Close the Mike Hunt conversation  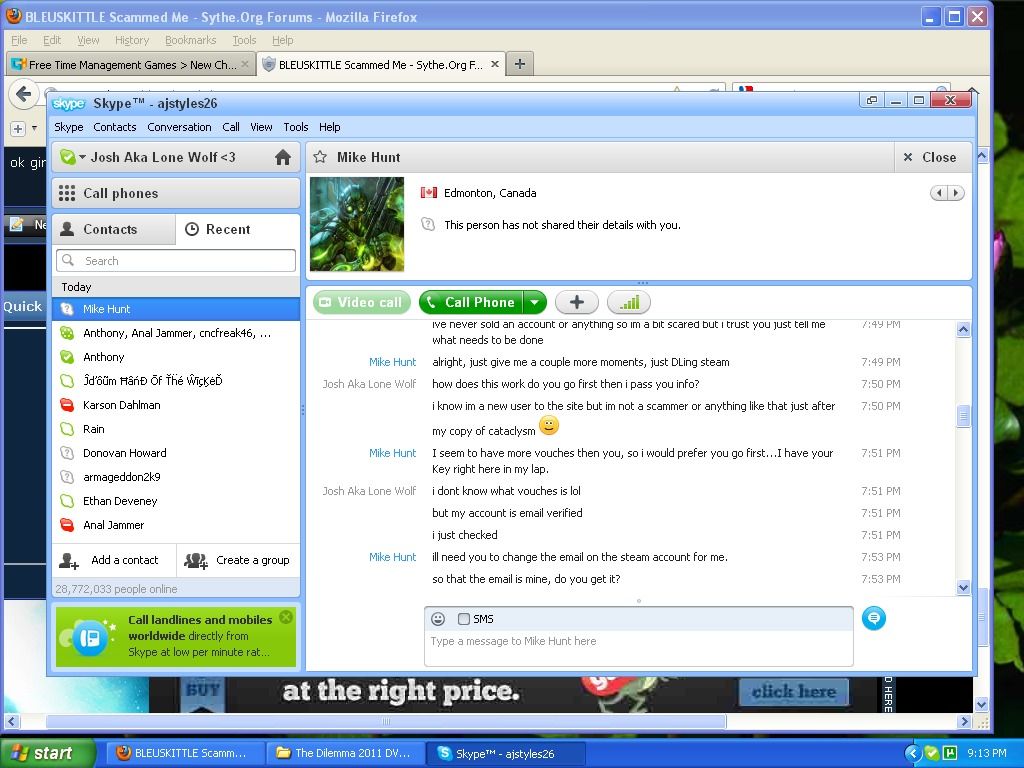(933, 157)
